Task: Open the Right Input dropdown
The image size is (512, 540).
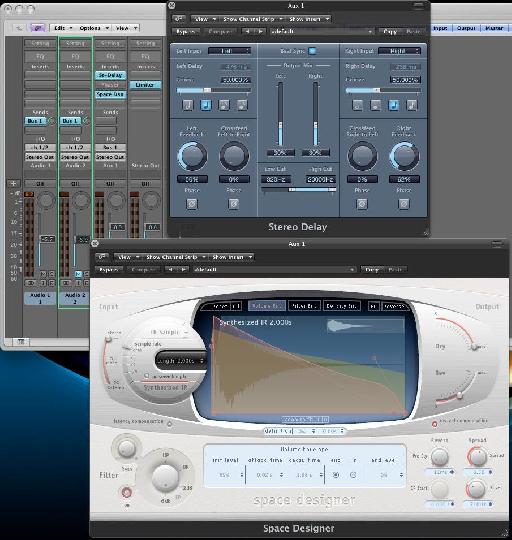Action: pyautogui.click(x=399, y=51)
